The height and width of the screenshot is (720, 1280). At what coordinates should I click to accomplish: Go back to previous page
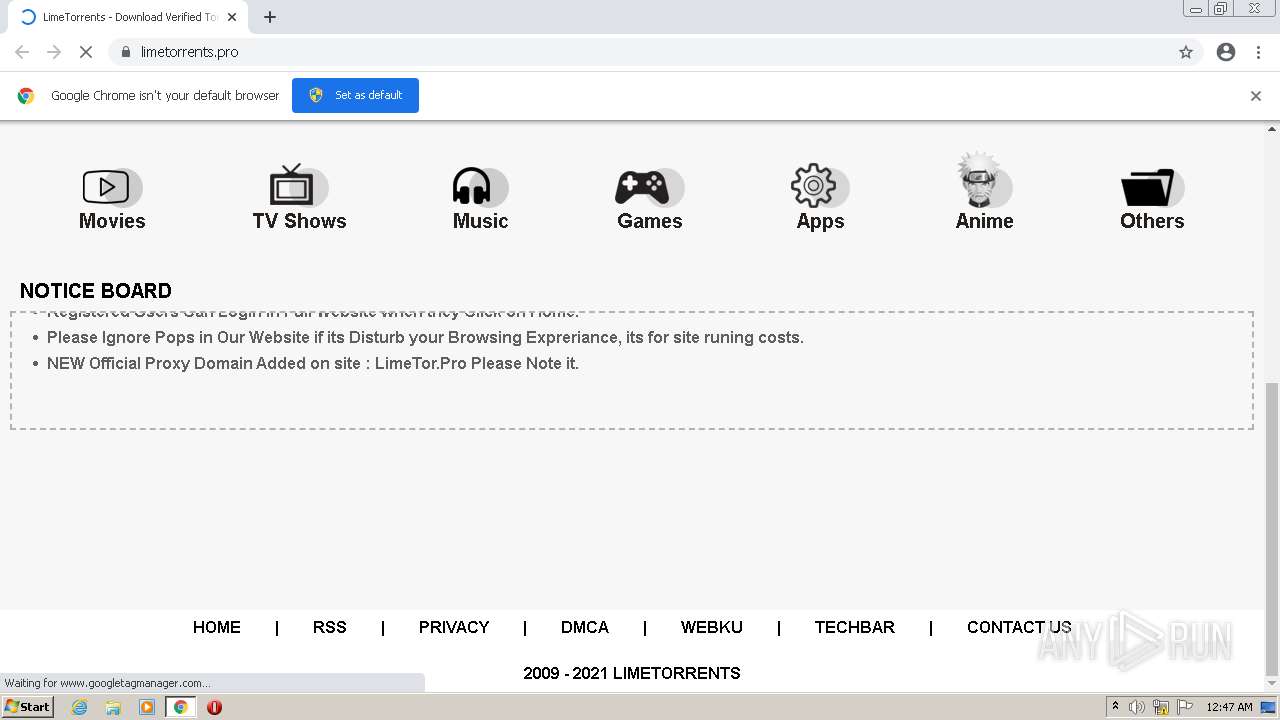coord(22,52)
